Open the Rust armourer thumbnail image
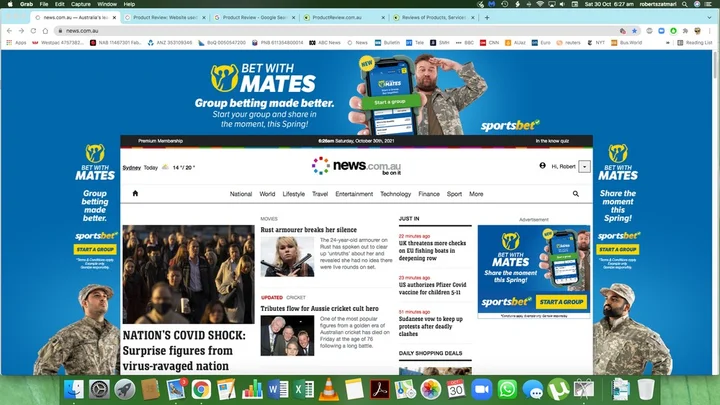 pyautogui.click(x=287, y=257)
